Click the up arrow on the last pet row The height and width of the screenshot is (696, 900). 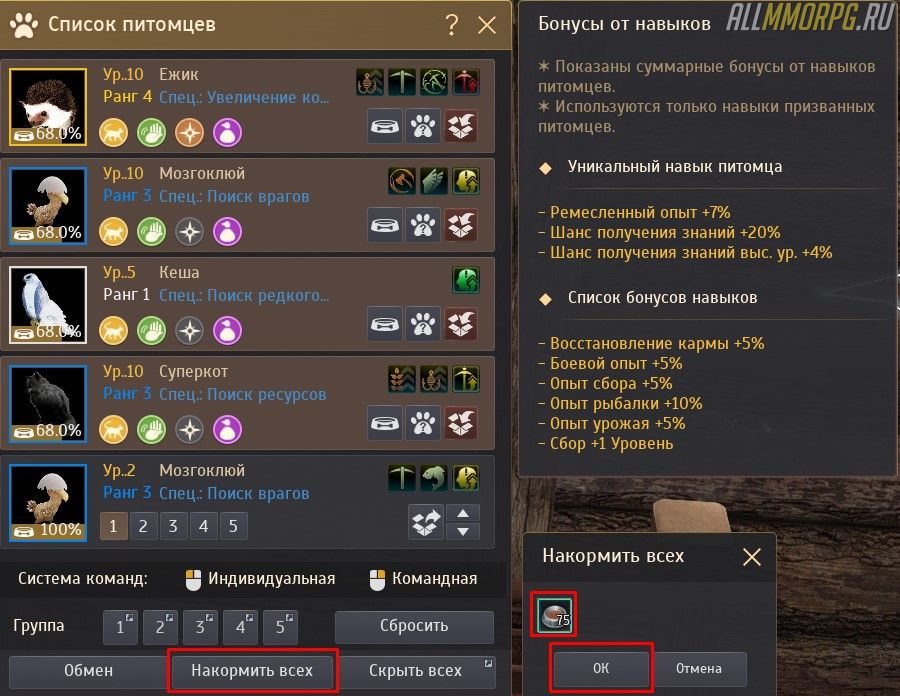tap(463, 514)
